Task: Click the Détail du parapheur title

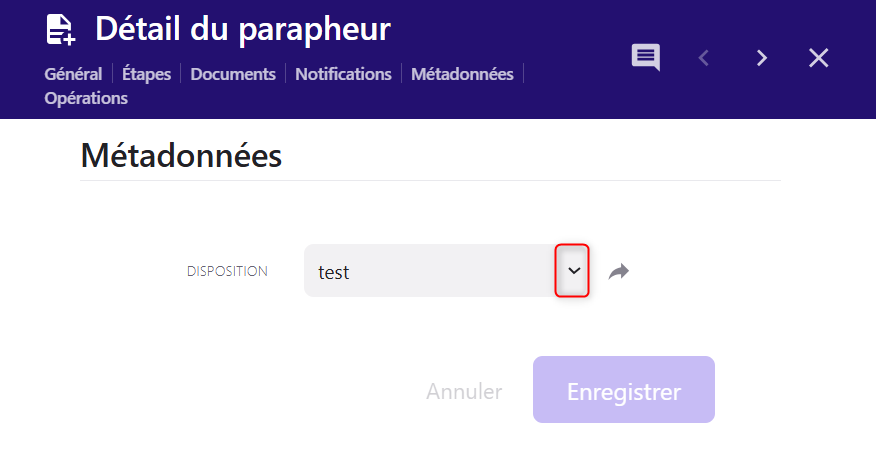Action: (242, 30)
